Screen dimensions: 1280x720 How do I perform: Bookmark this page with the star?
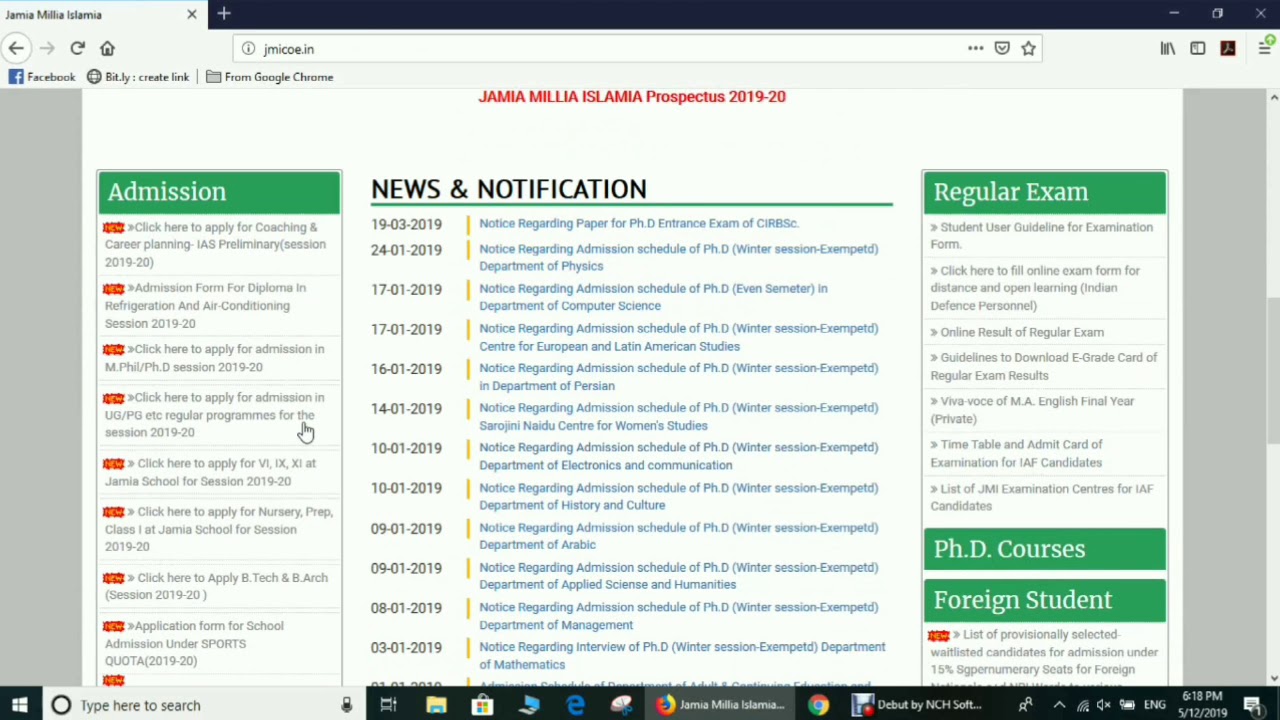[1028, 48]
